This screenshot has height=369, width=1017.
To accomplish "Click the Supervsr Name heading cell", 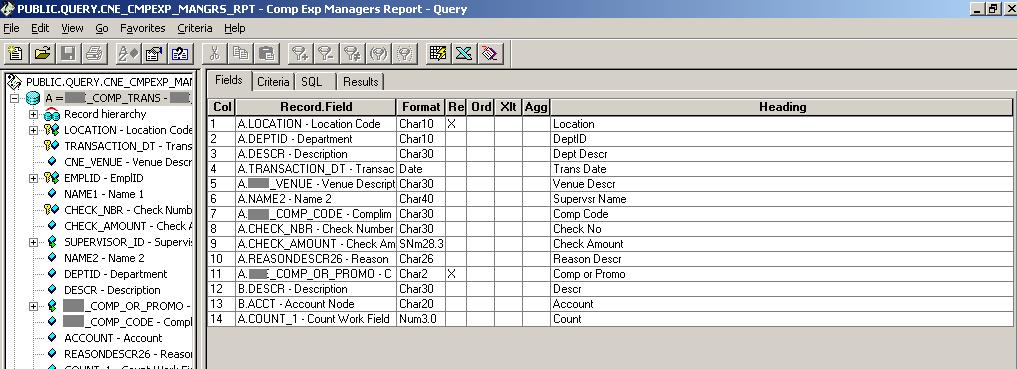I will (x=782, y=198).
